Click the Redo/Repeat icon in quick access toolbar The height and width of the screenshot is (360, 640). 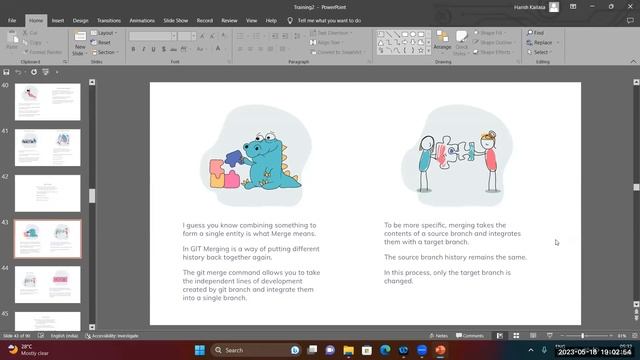pos(33,72)
